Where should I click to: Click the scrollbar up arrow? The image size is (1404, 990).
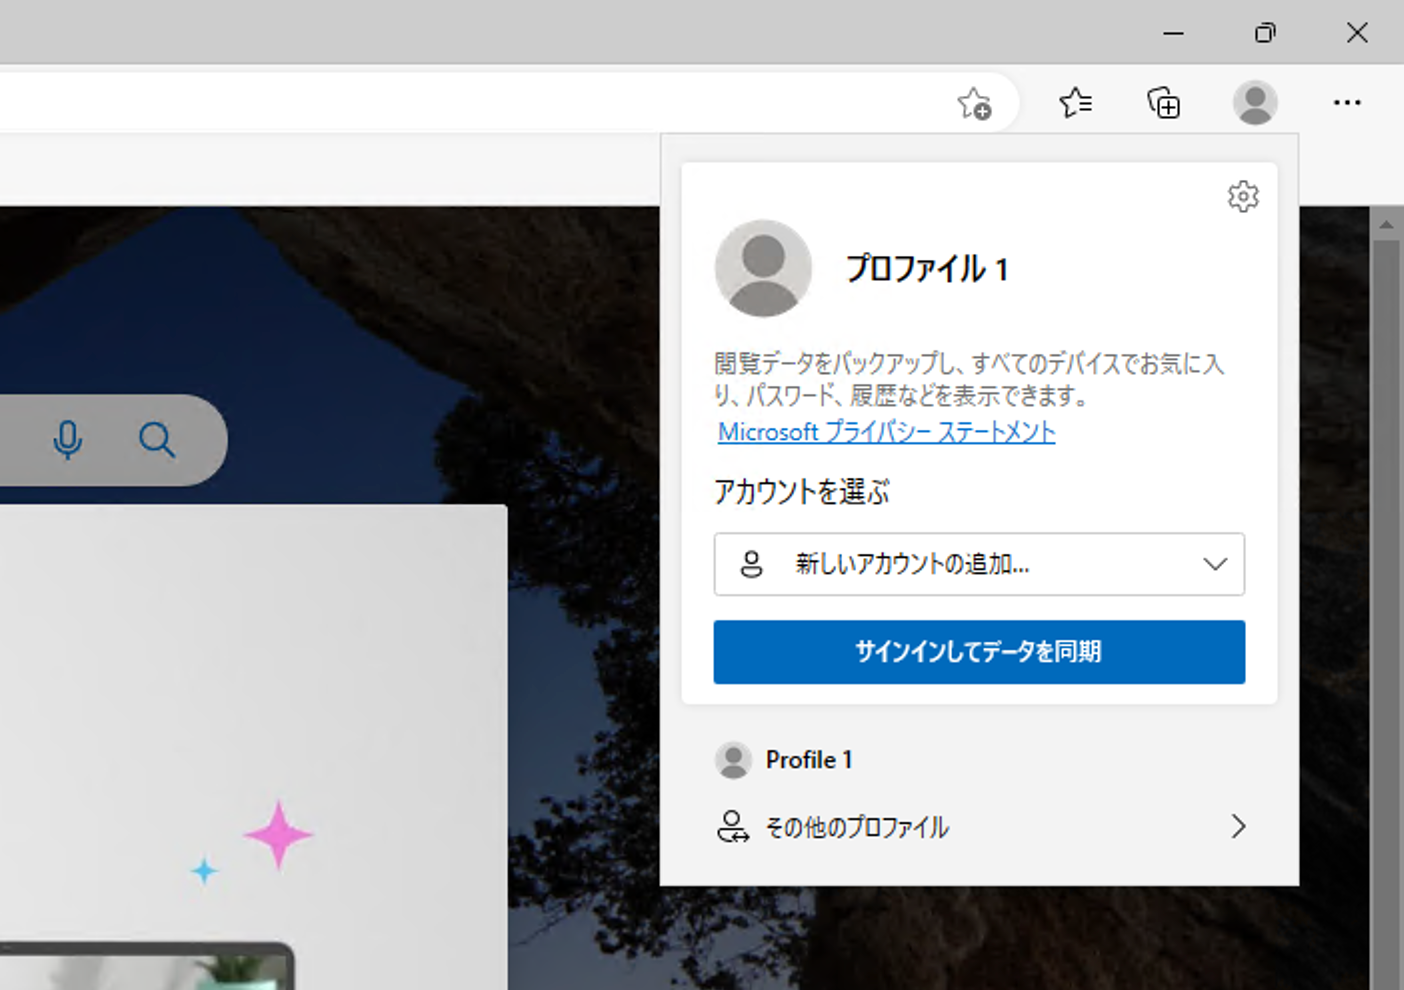point(1386,224)
